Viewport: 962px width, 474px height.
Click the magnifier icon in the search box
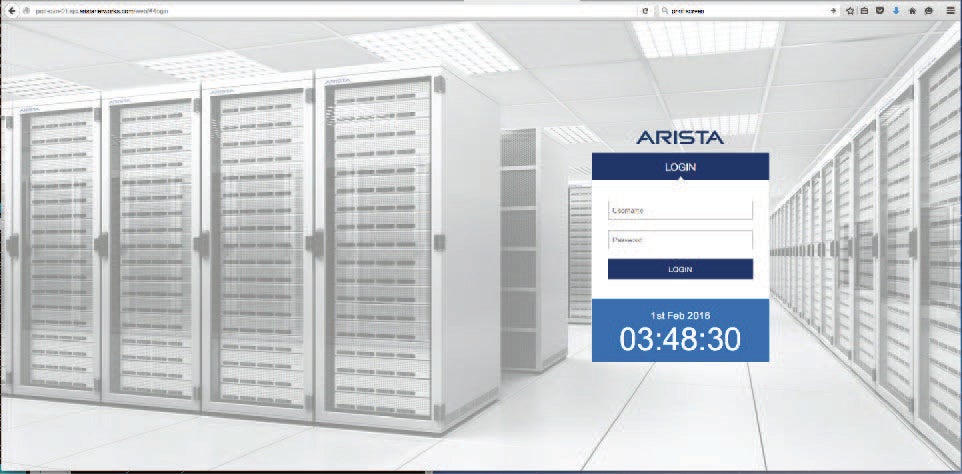(x=664, y=11)
